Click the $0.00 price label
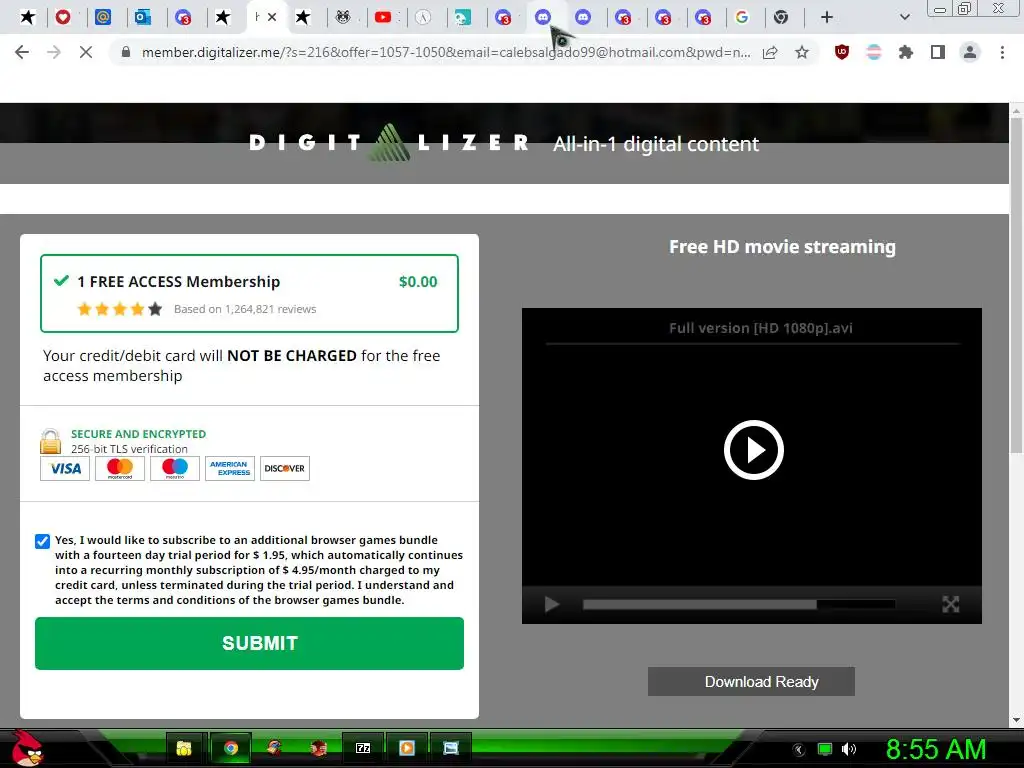Viewport: 1024px width, 768px height. click(418, 281)
